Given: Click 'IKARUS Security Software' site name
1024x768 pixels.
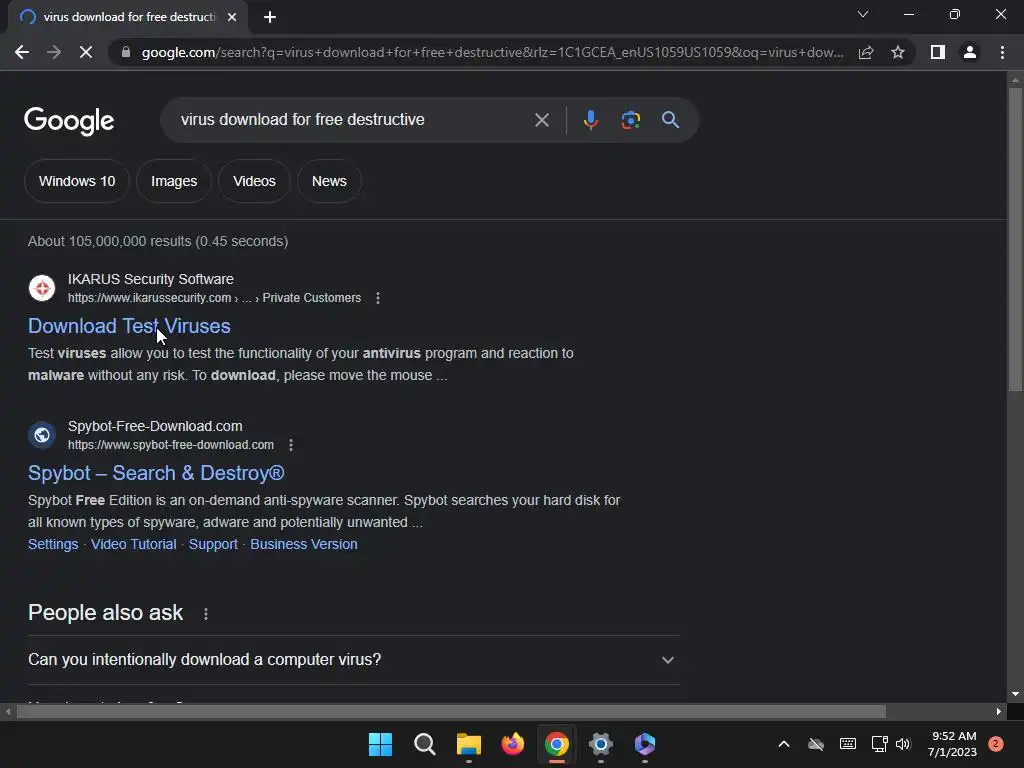Looking at the screenshot, I should [x=151, y=279].
